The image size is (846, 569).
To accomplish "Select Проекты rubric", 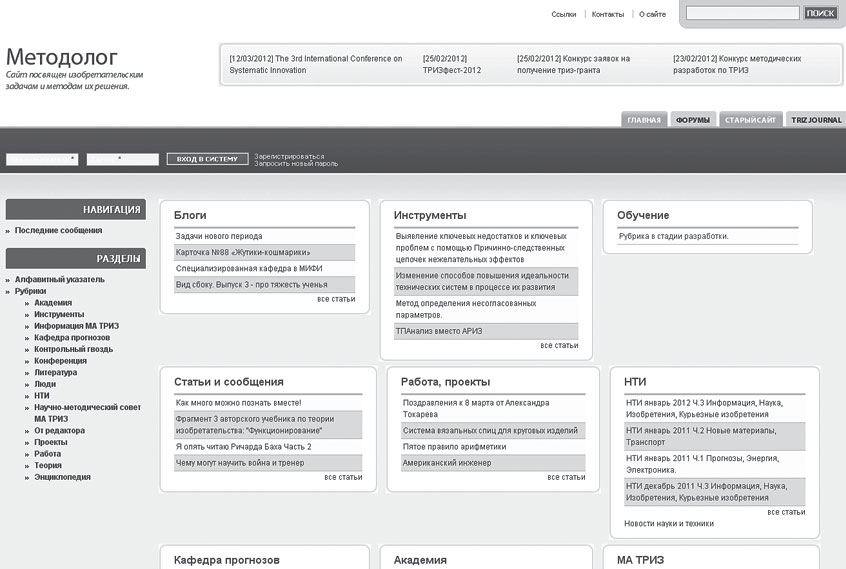I will [51, 442].
